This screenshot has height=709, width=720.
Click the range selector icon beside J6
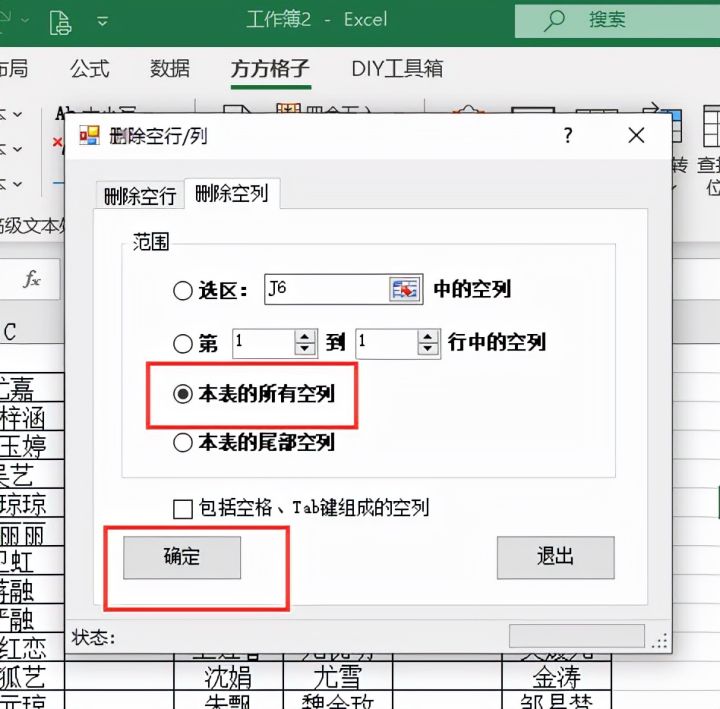(405, 289)
